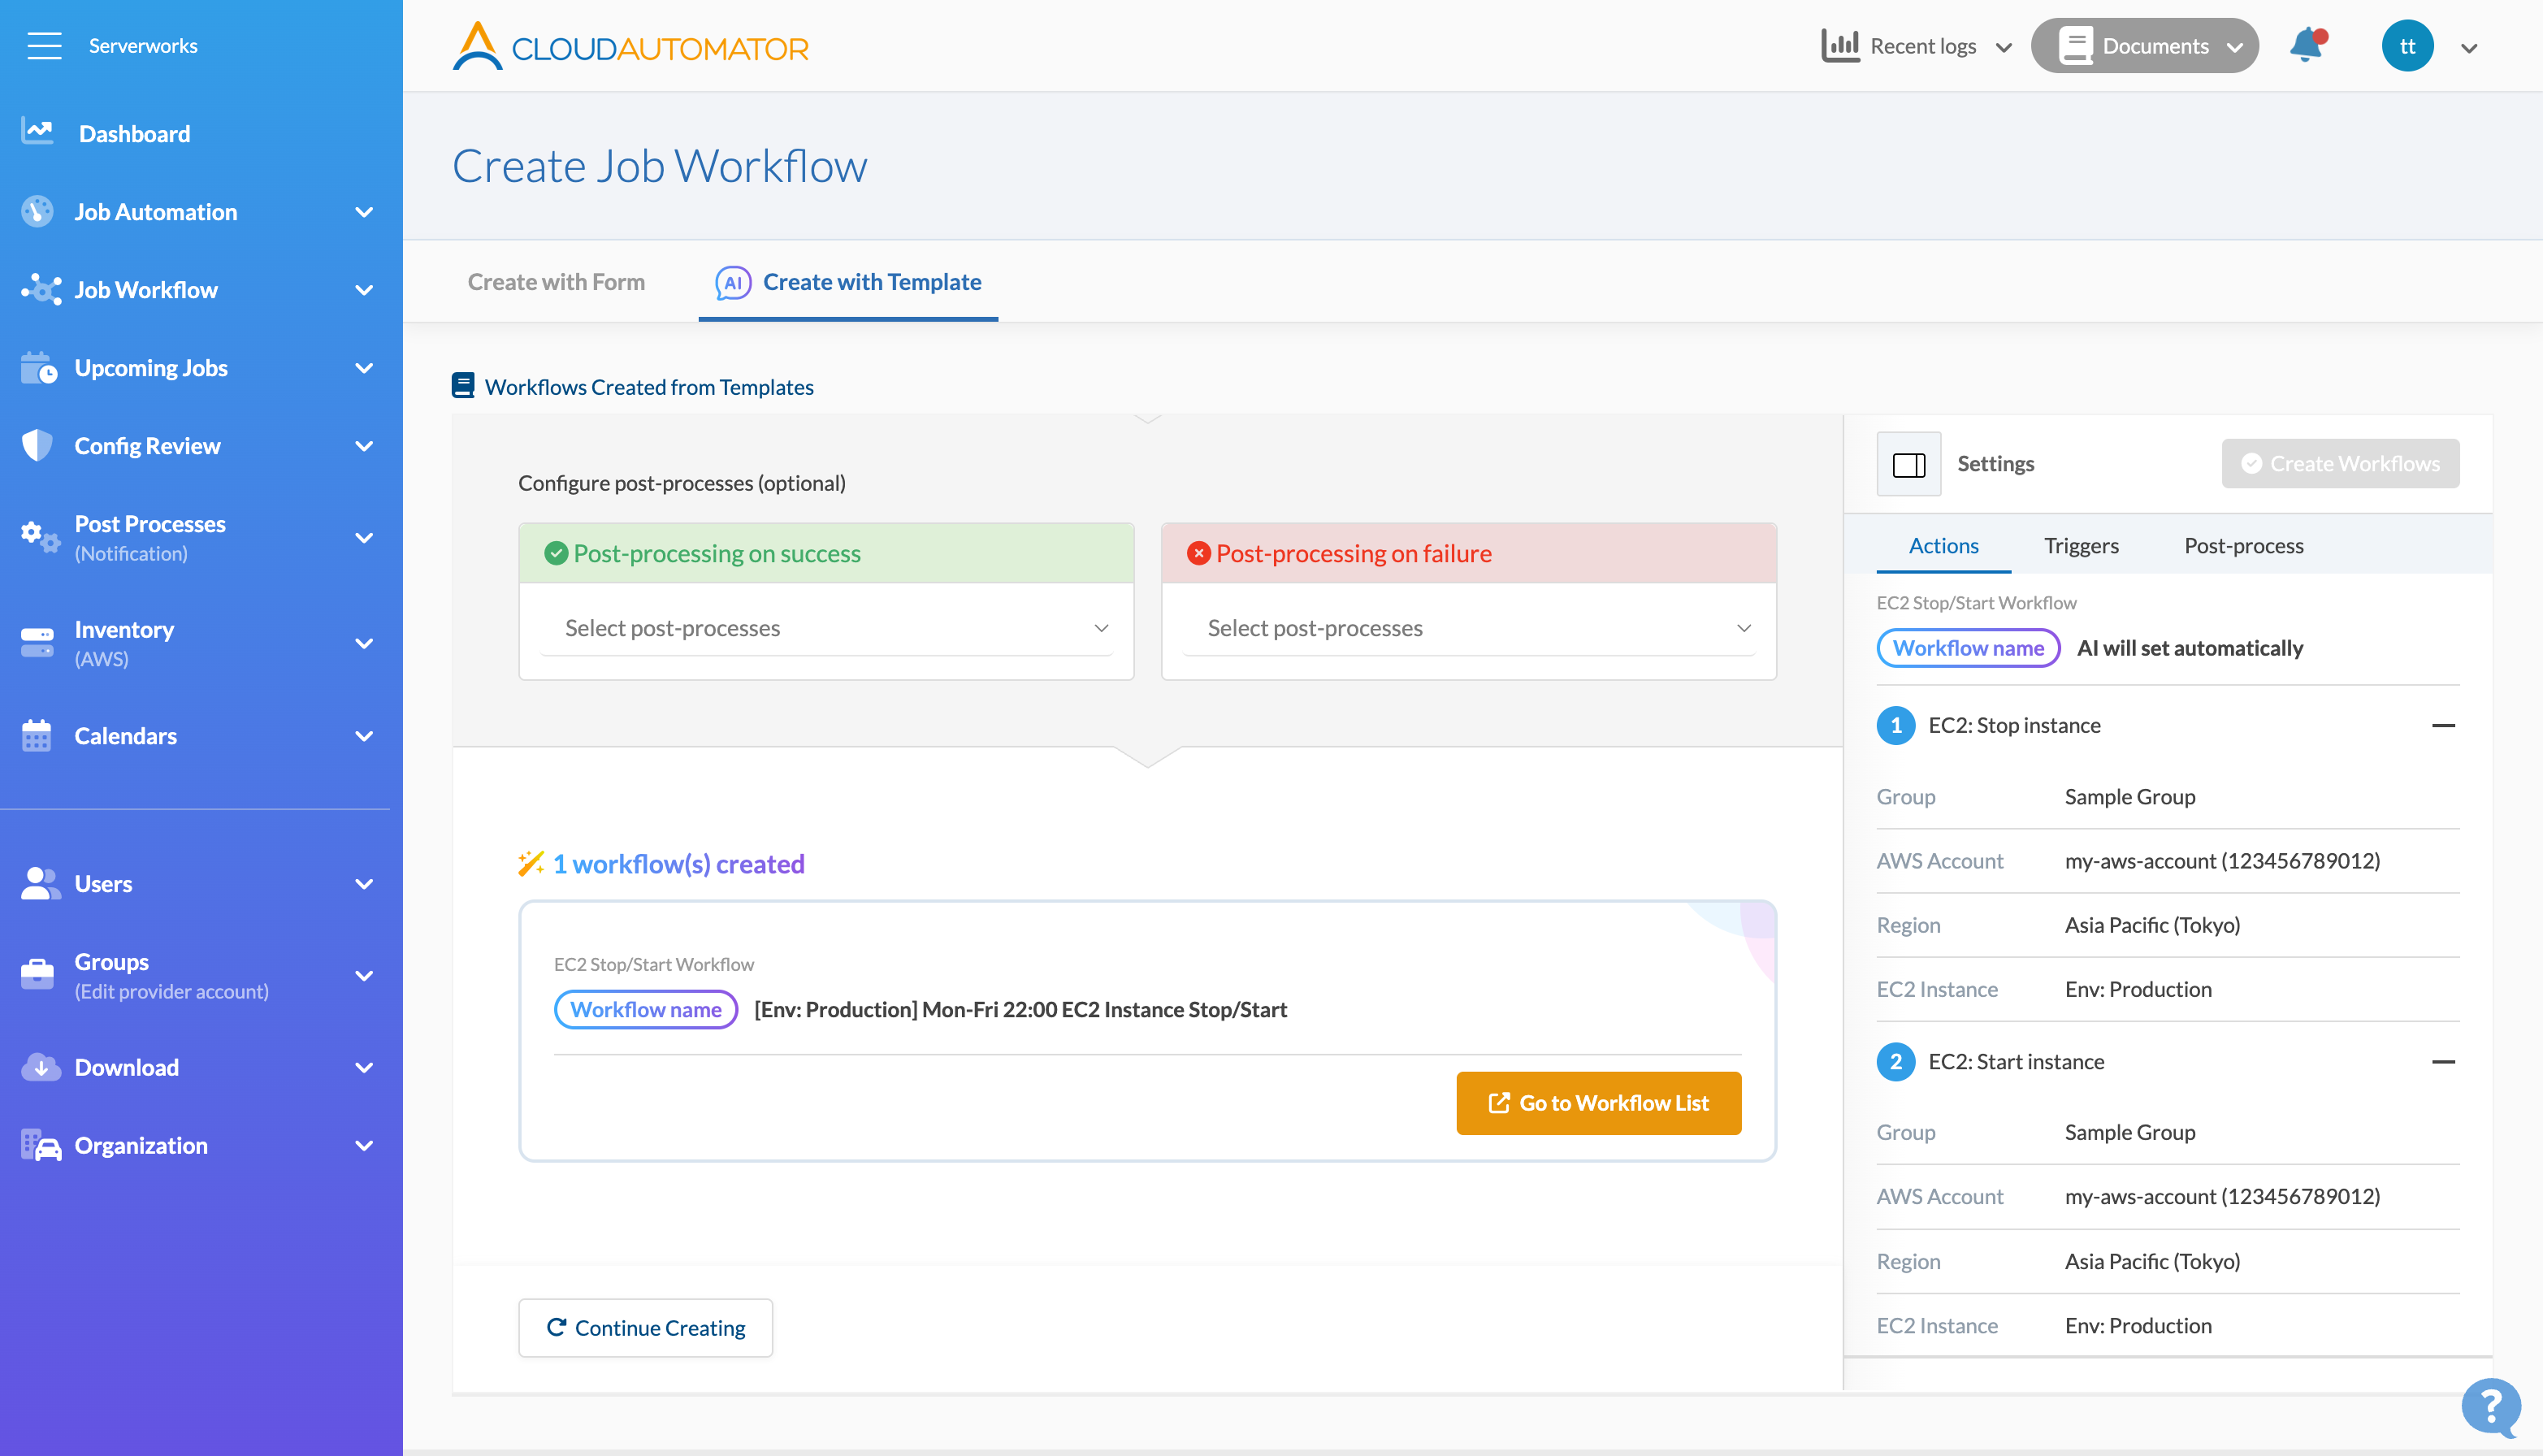The image size is (2543, 1456).
Task: Select the Actions settings tab
Action: 1943,545
